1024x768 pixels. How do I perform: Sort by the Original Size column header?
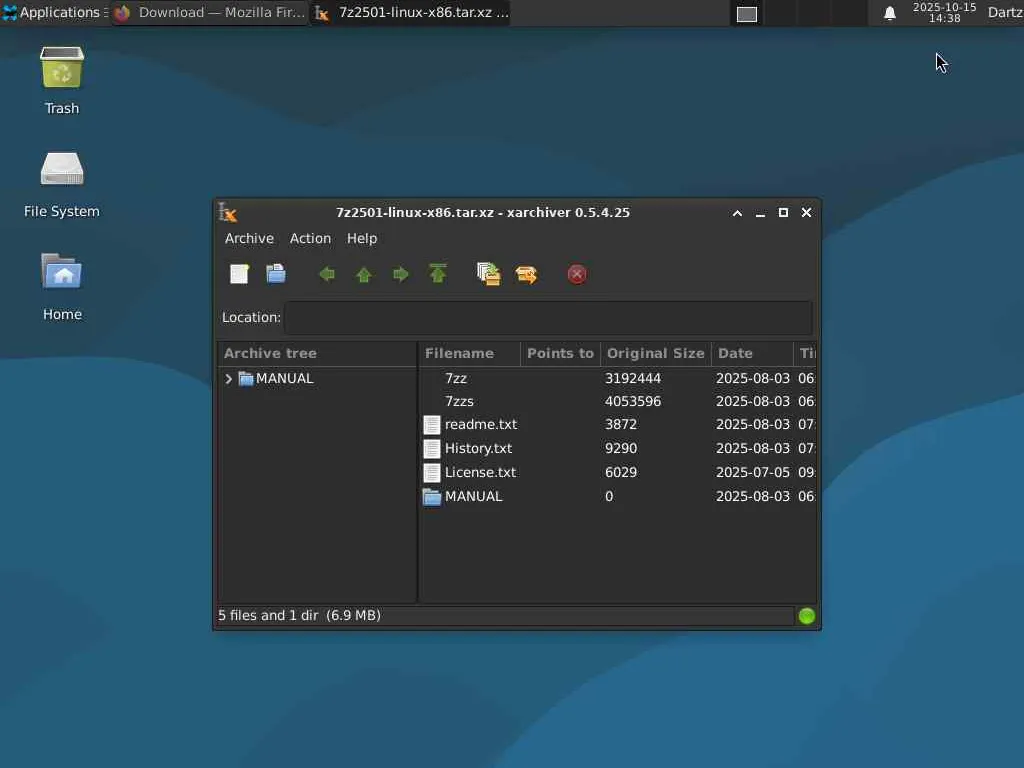click(656, 353)
